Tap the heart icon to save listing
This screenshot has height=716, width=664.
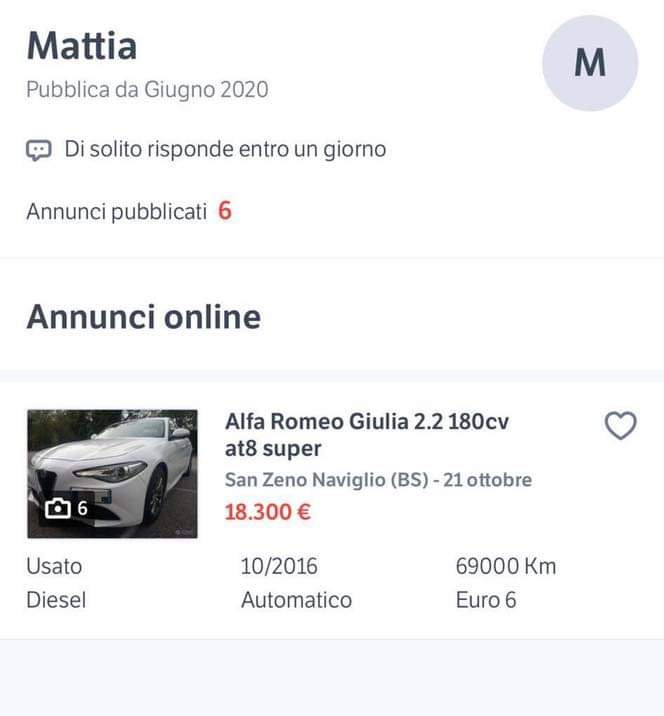621,427
